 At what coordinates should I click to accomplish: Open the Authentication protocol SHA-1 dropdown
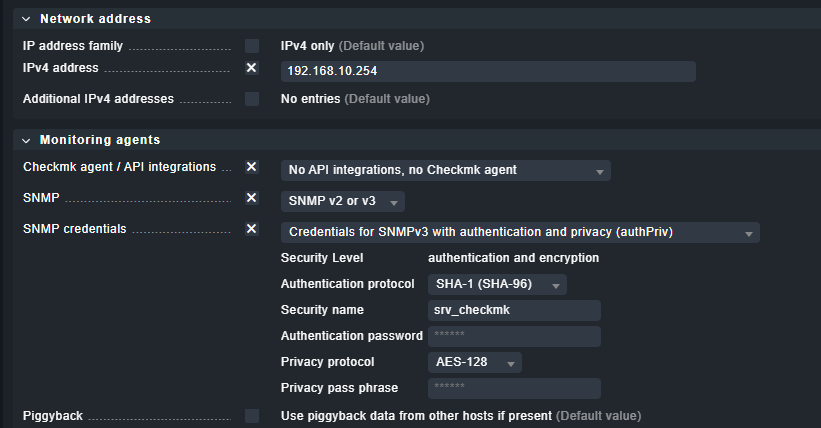[x=497, y=284]
